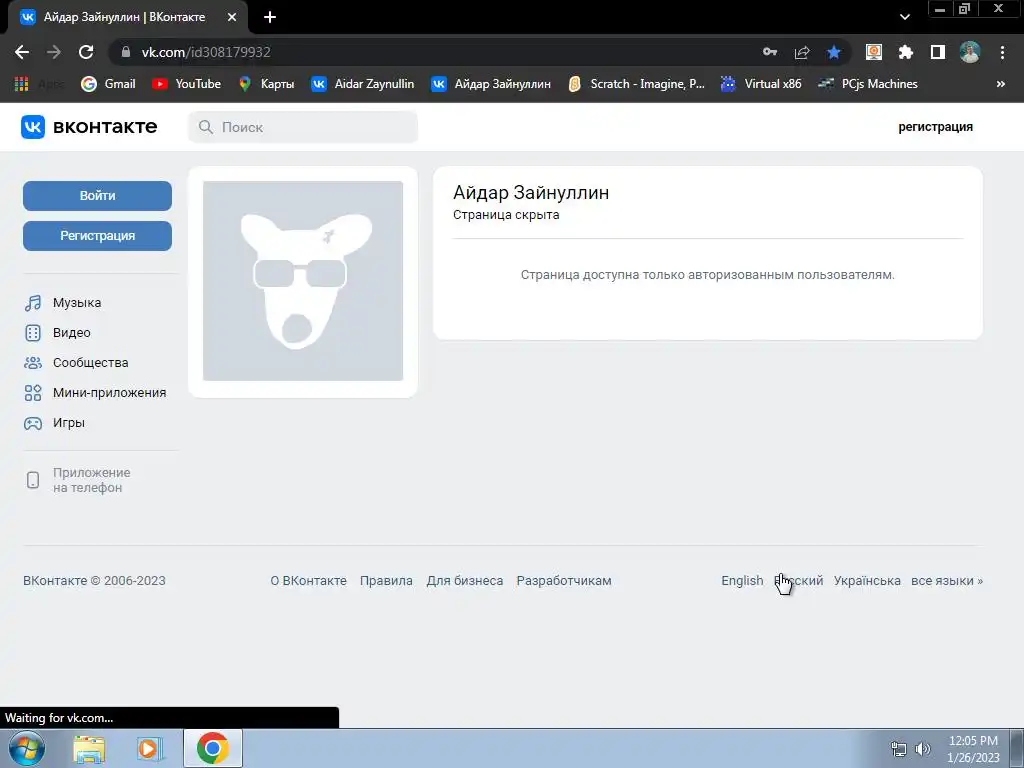Click the Chrome taskbar icon
The height and width of the screenshot is (768, 1024).
[212, 748]
